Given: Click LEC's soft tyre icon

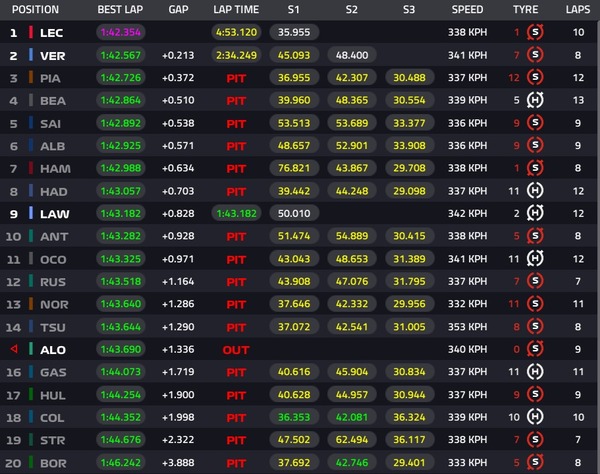Looking at the screenshot, I should 535,33.
